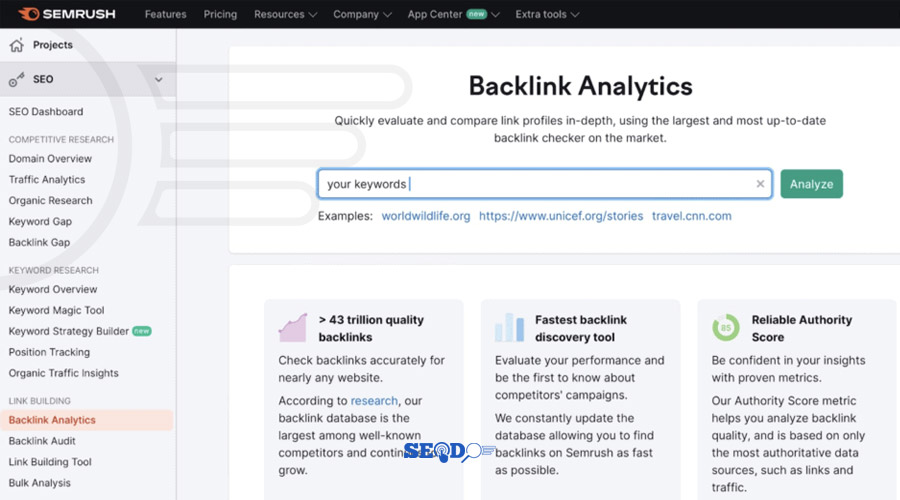Open the Resources dropdown menu

coord(285,14)
